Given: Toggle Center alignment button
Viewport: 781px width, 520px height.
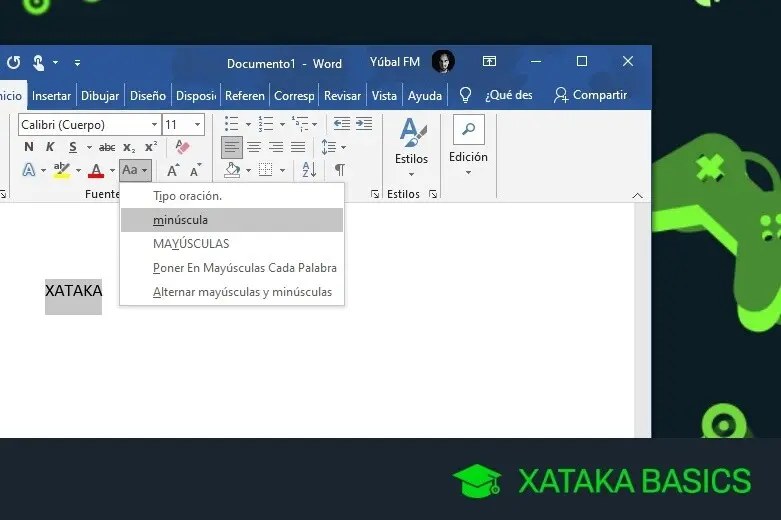Looking at the screenshot, I should click(254, 147).
